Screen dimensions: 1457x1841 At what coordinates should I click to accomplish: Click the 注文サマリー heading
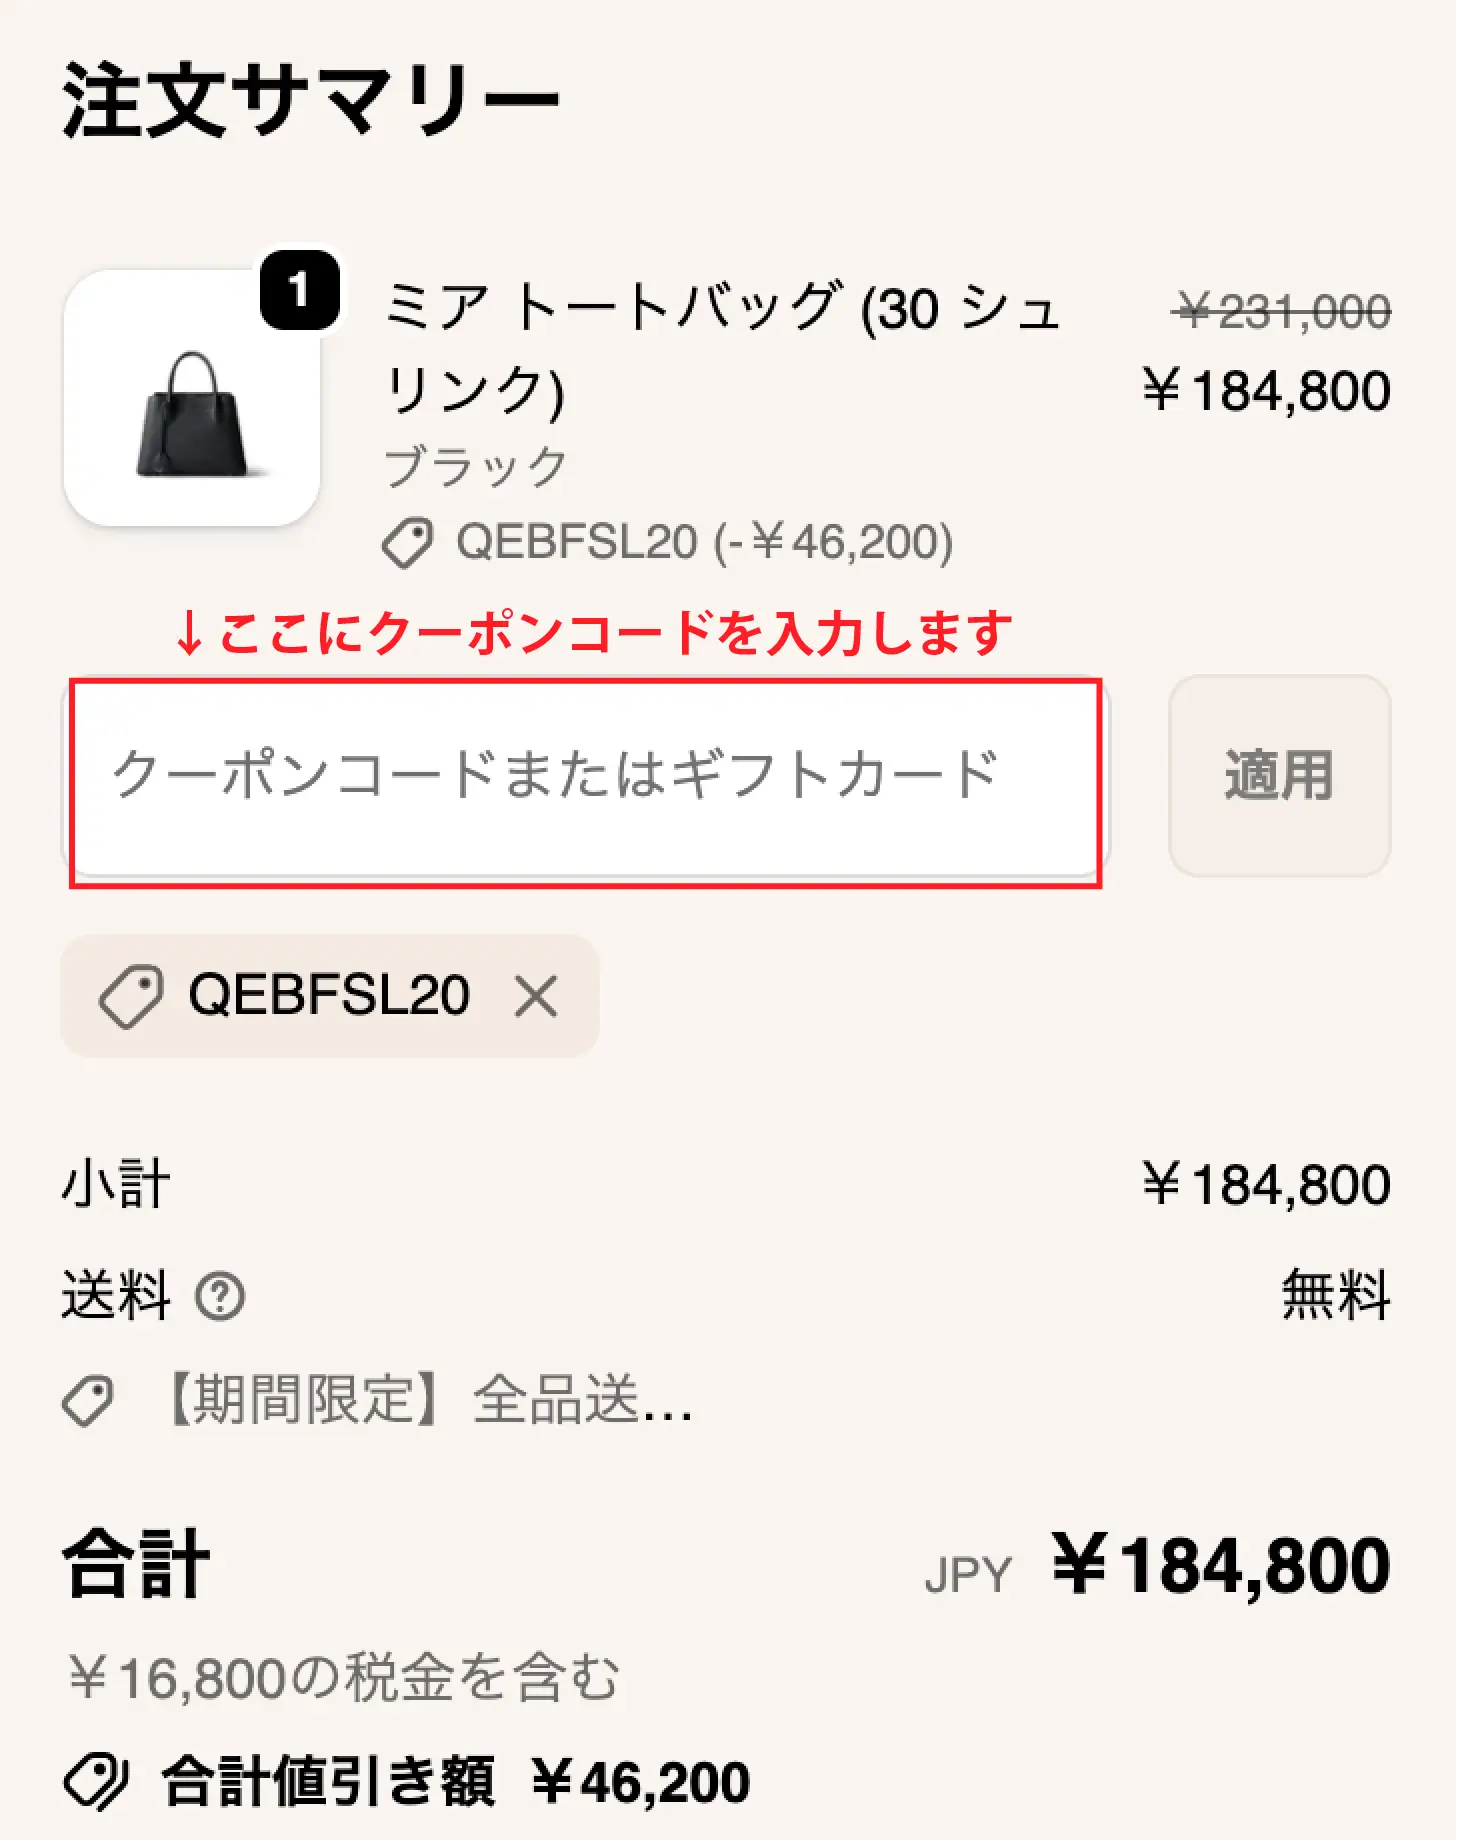[x=310, y=100]
